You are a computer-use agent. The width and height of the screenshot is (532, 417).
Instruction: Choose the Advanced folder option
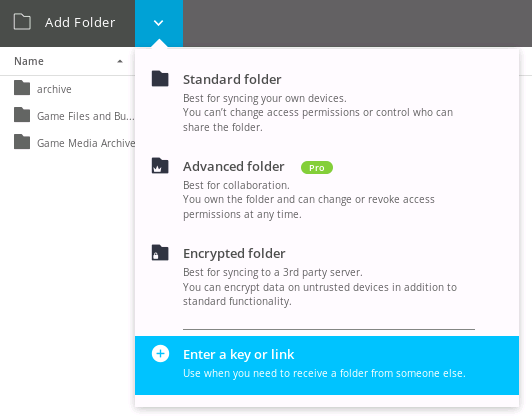327,190
